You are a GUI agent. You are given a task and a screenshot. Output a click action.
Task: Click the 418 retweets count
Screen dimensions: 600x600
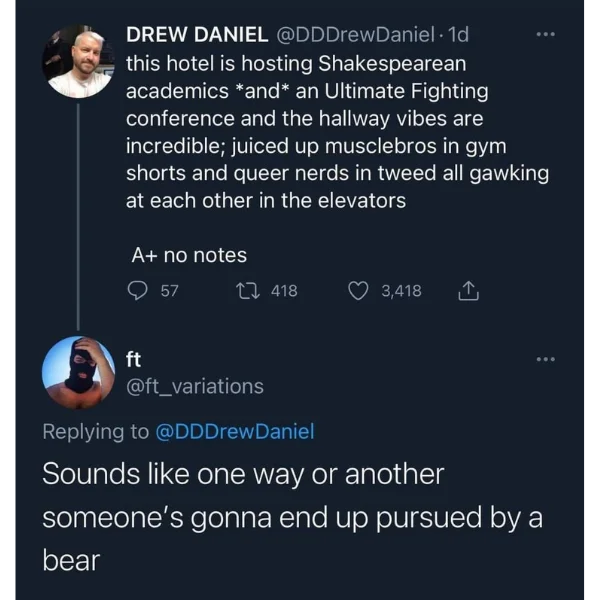pos(284,291)
